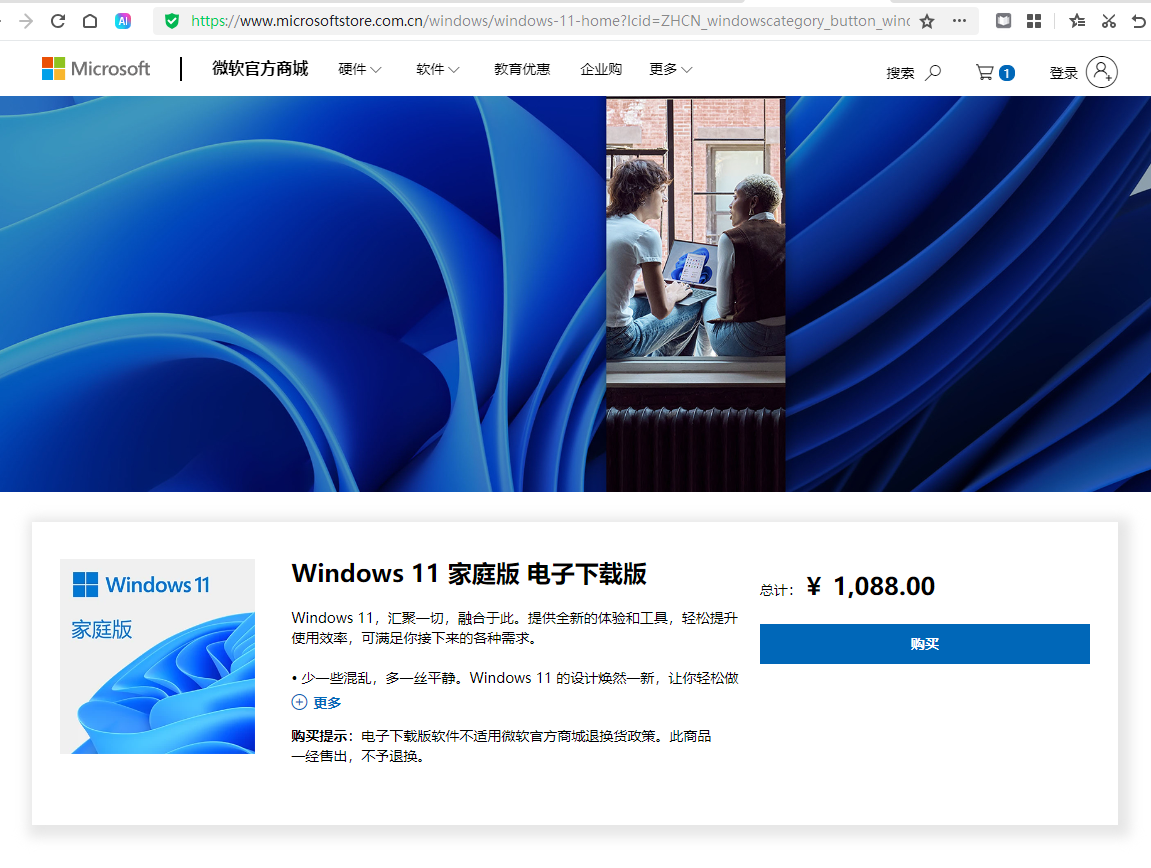Click the Windows 11 家庭版 product box image

point(158,657)
